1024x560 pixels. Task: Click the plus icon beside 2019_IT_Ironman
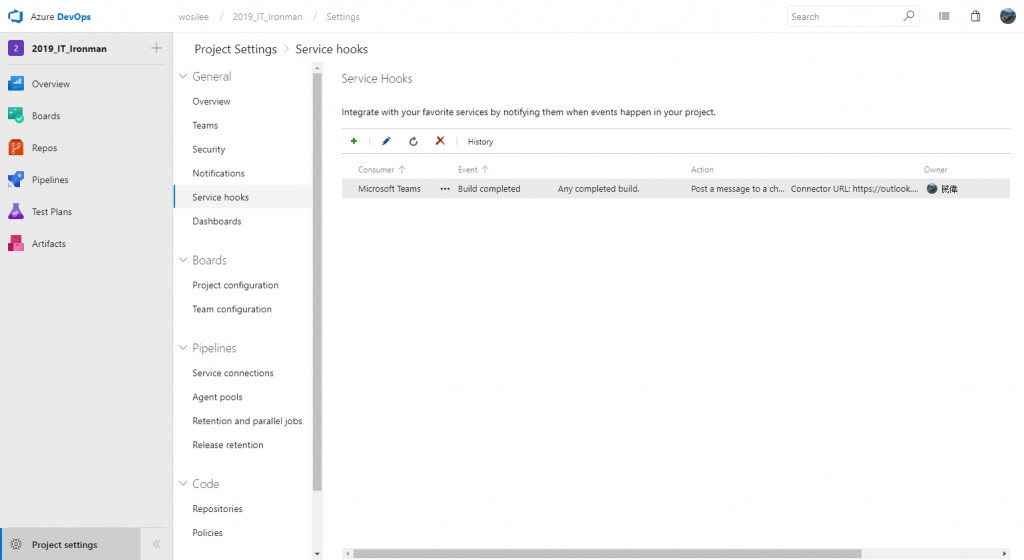coord(156,48)
